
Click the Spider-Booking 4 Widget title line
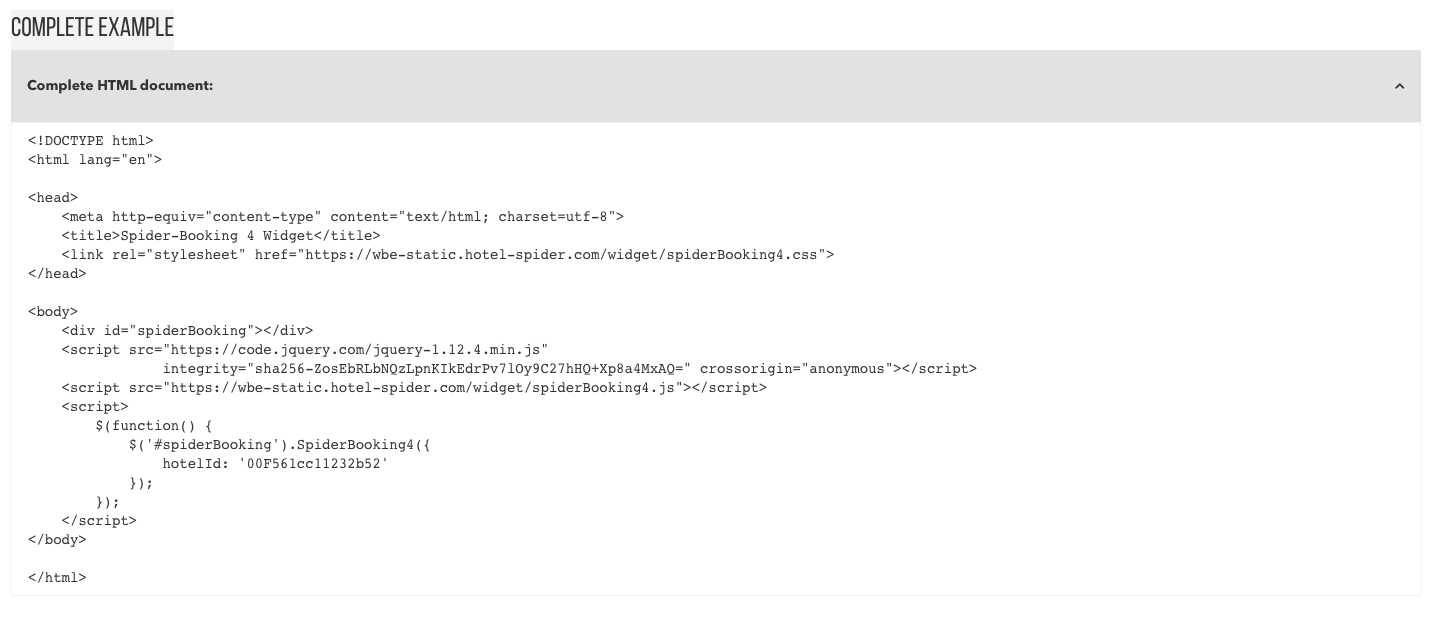[221, 236]
